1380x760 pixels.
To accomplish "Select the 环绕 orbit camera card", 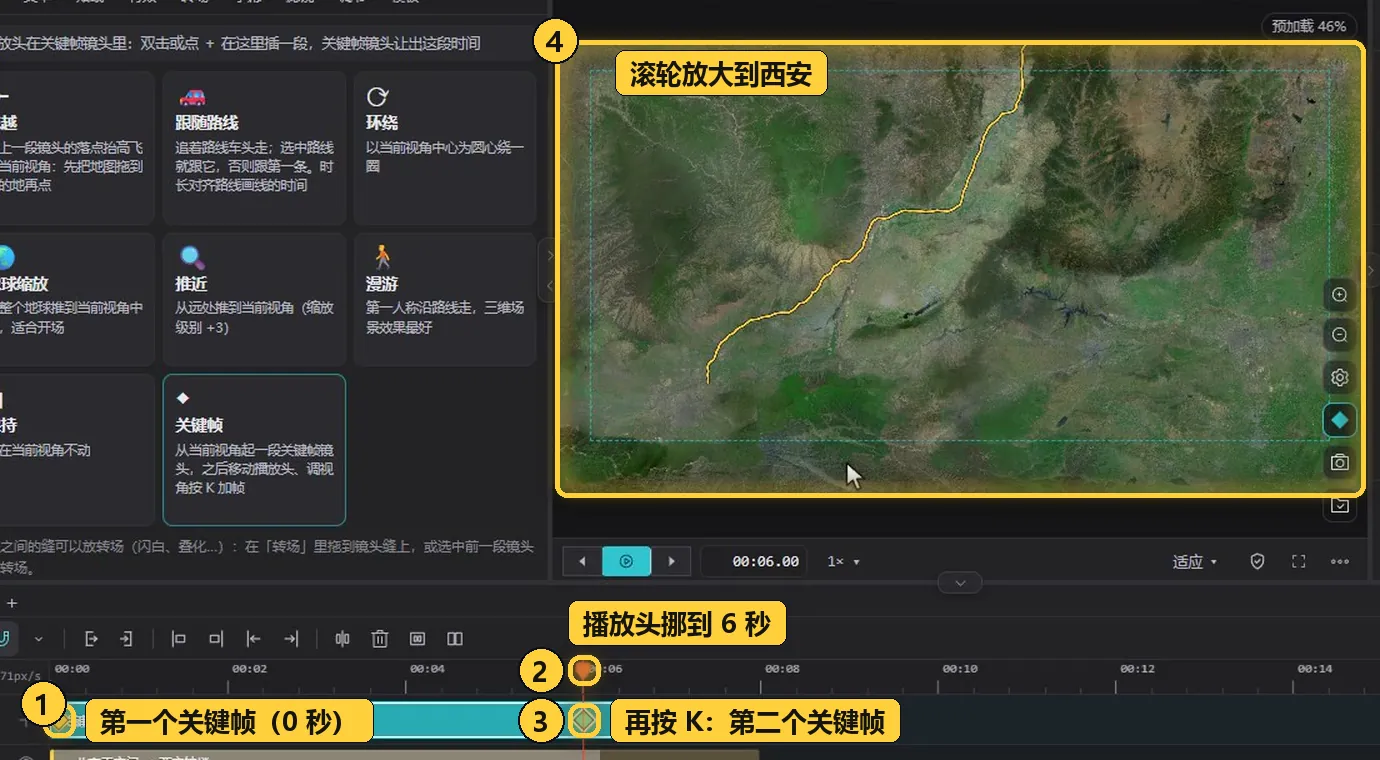I will (x=445, y=148).
